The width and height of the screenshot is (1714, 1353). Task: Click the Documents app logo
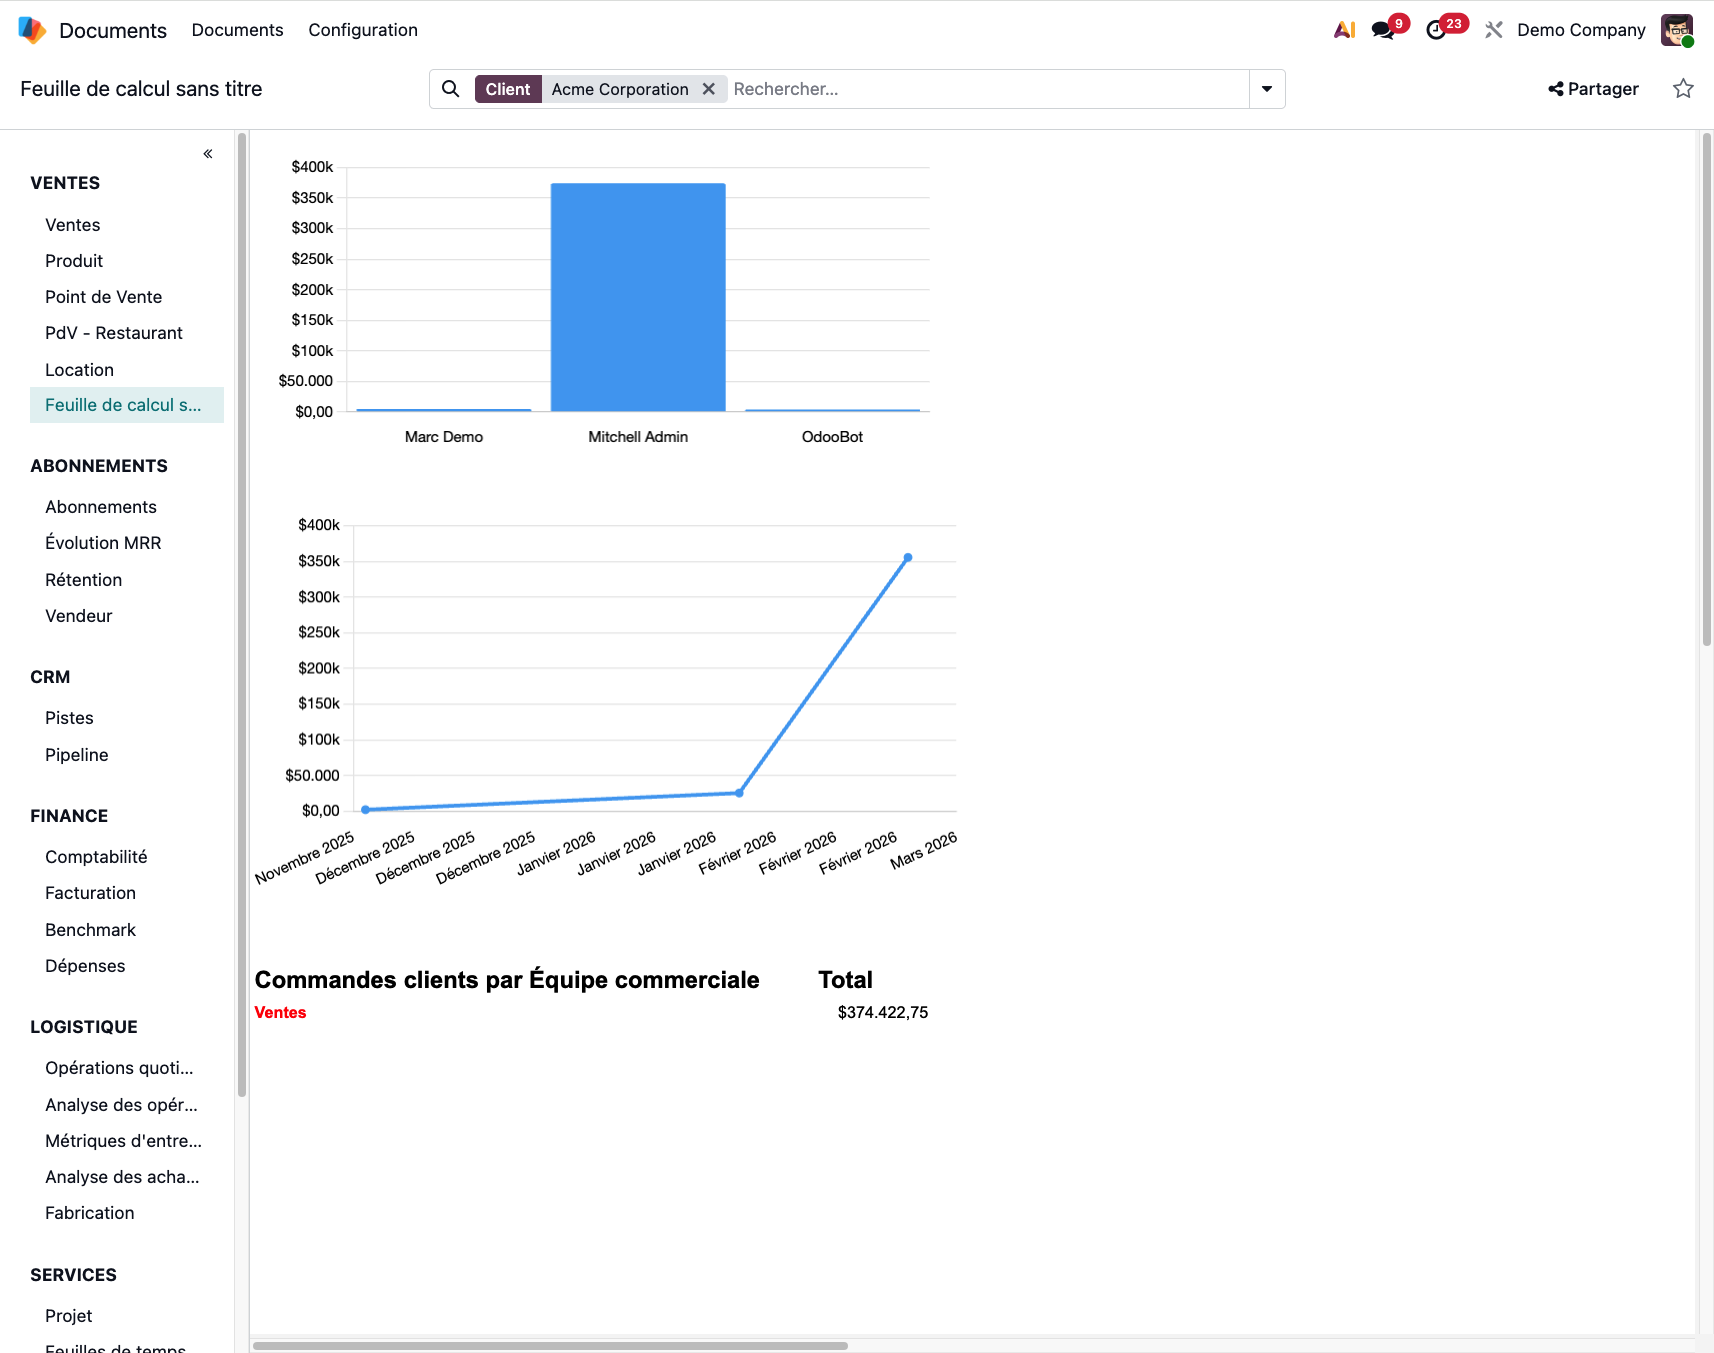point(32,30)
